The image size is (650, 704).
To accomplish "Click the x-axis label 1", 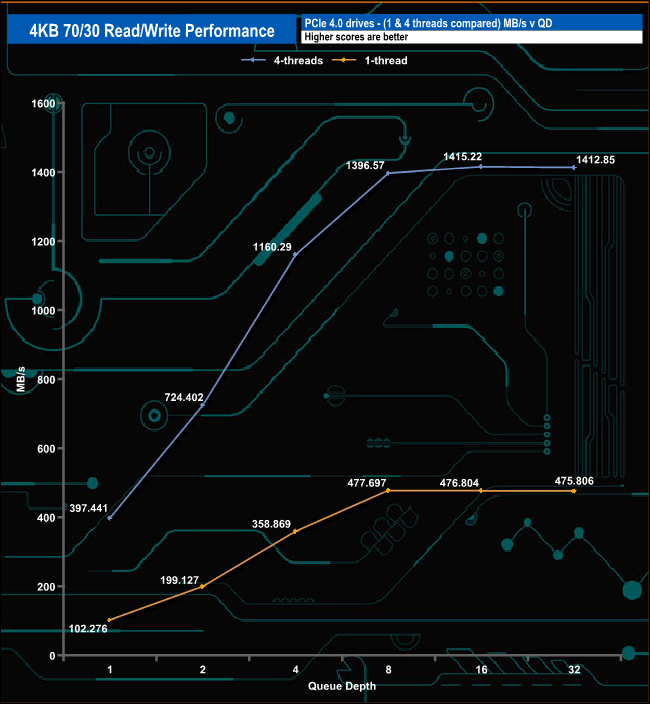I will 110,670.
